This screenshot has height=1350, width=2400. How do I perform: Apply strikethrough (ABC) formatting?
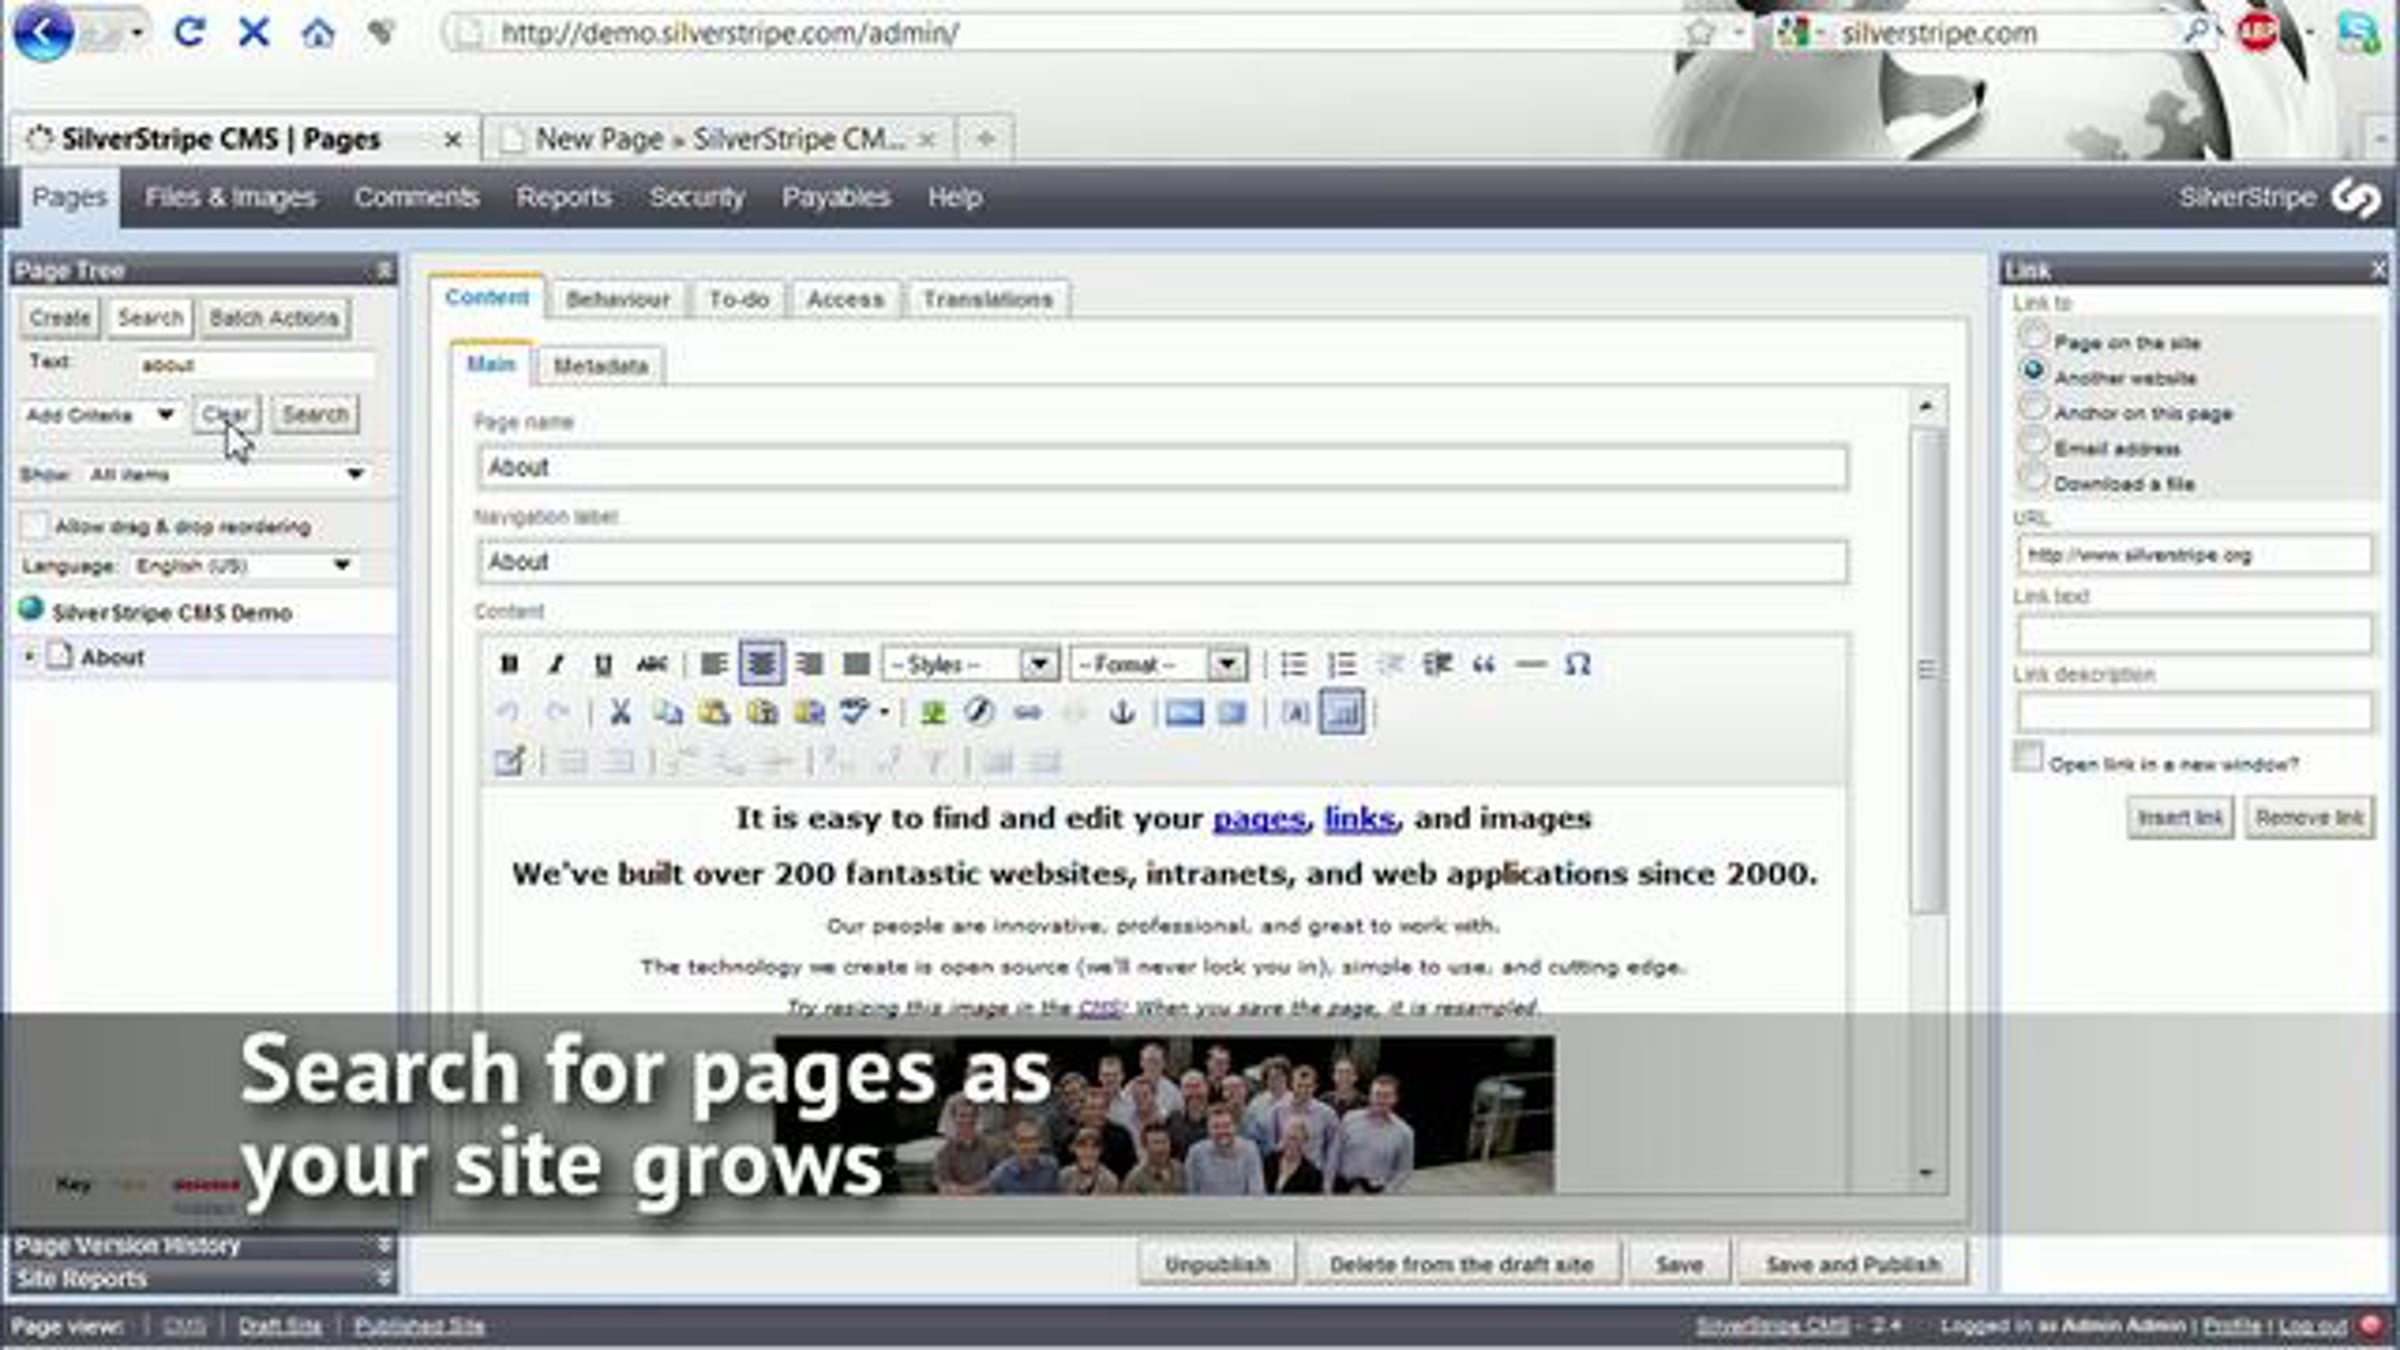(x=652, y=664)
